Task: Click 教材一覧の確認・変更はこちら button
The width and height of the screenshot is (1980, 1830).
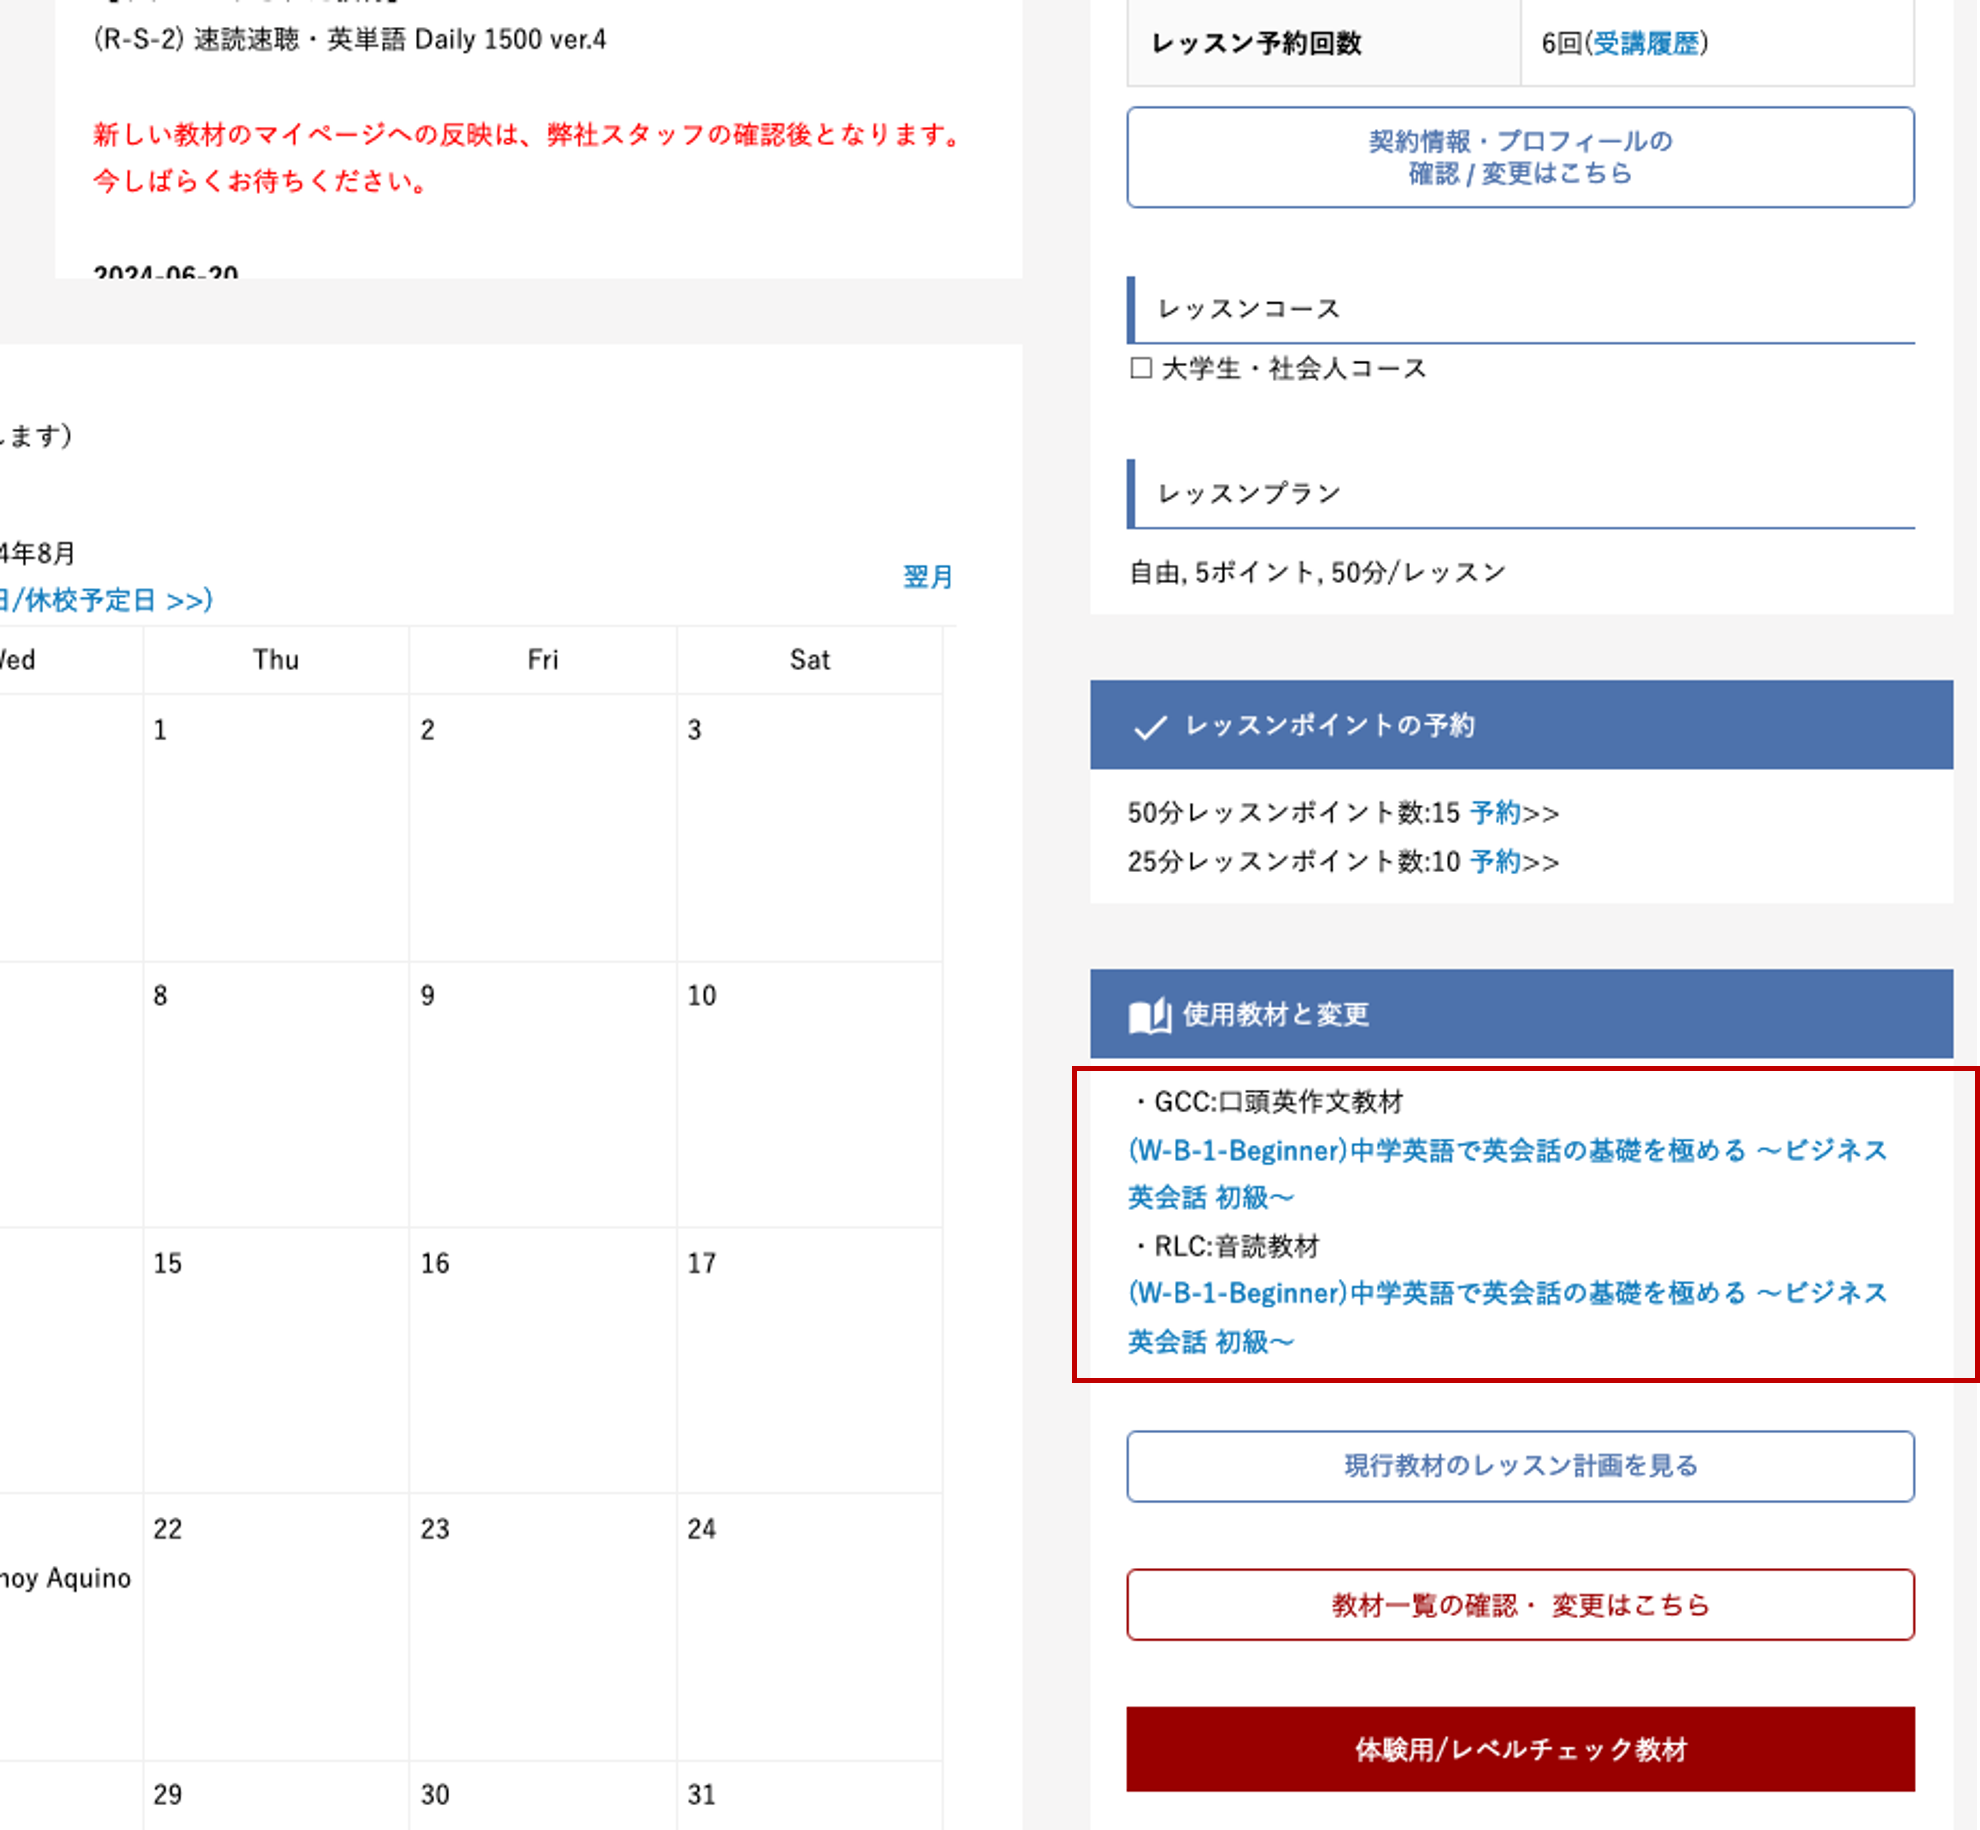Action: click(1520, 1604)
